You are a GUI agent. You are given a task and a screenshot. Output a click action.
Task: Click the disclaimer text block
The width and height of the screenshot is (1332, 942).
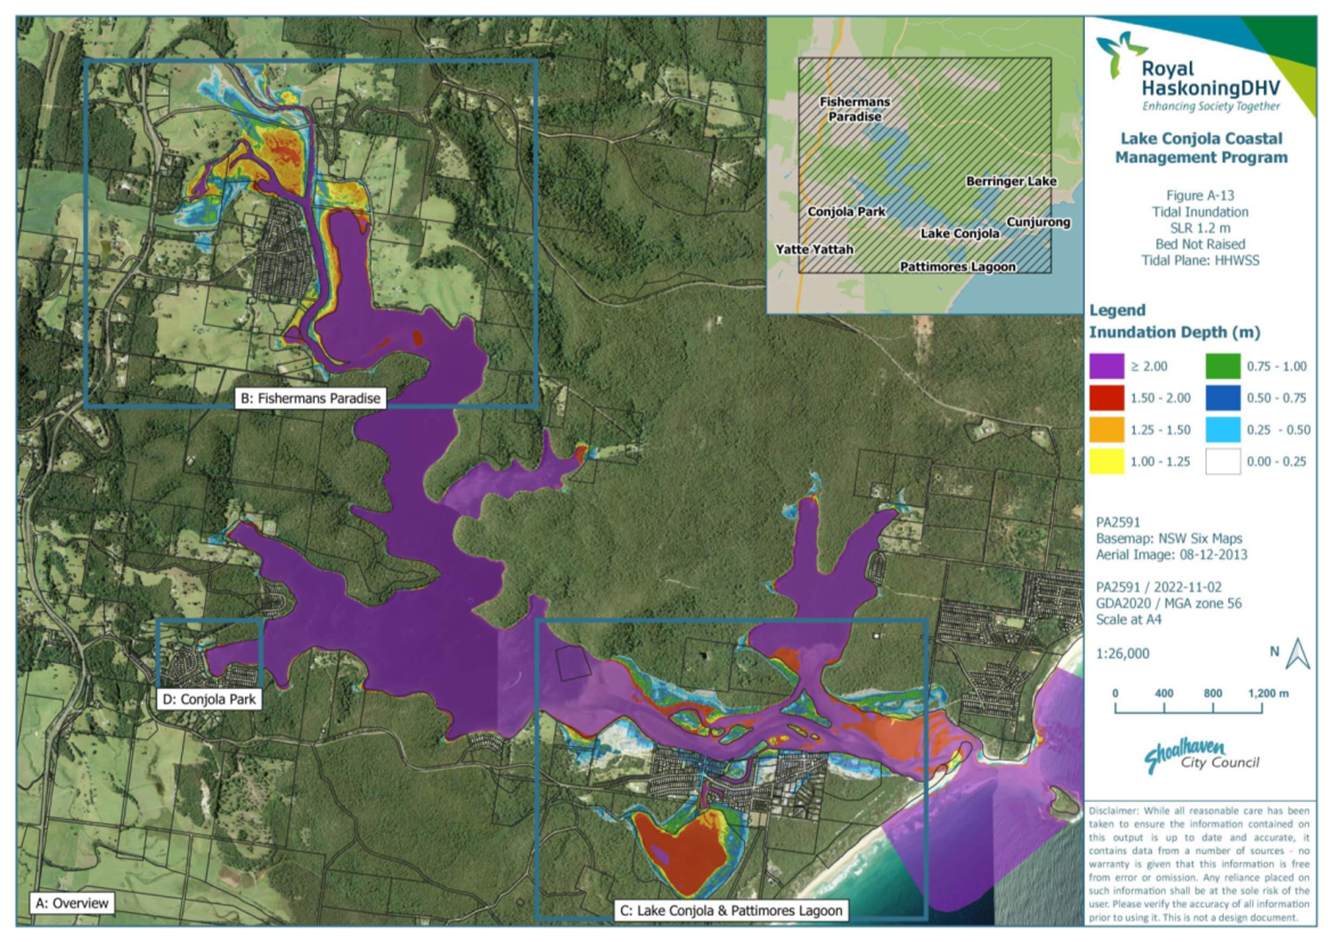(1199, 864)
